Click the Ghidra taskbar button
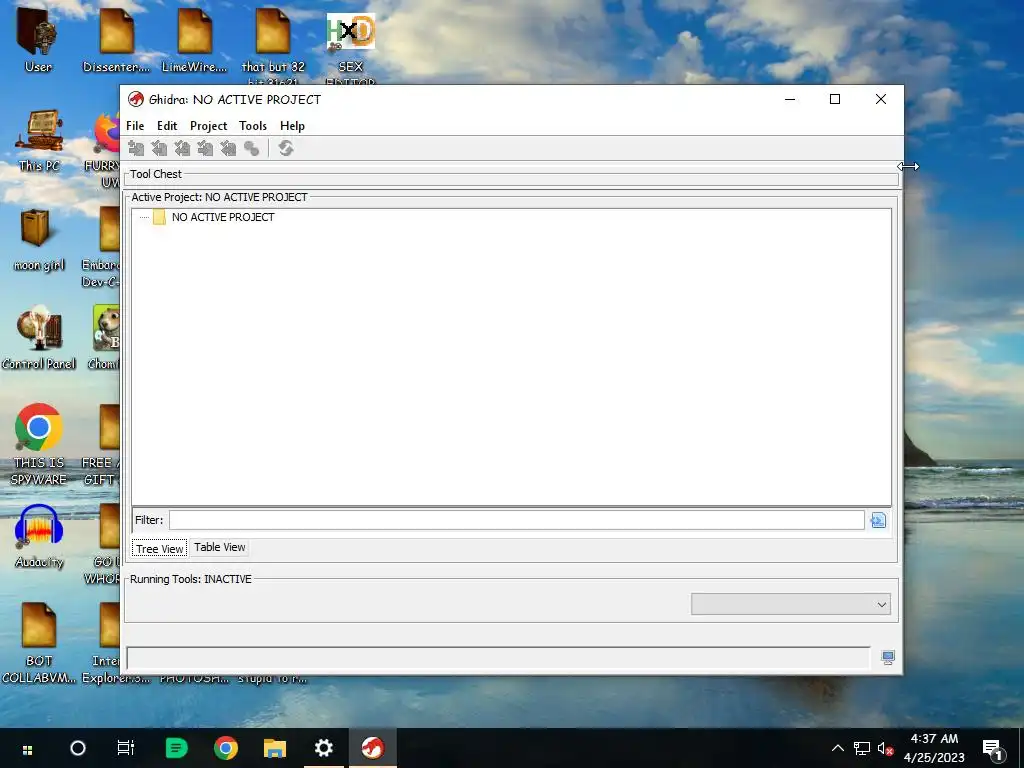 [373, 748]
